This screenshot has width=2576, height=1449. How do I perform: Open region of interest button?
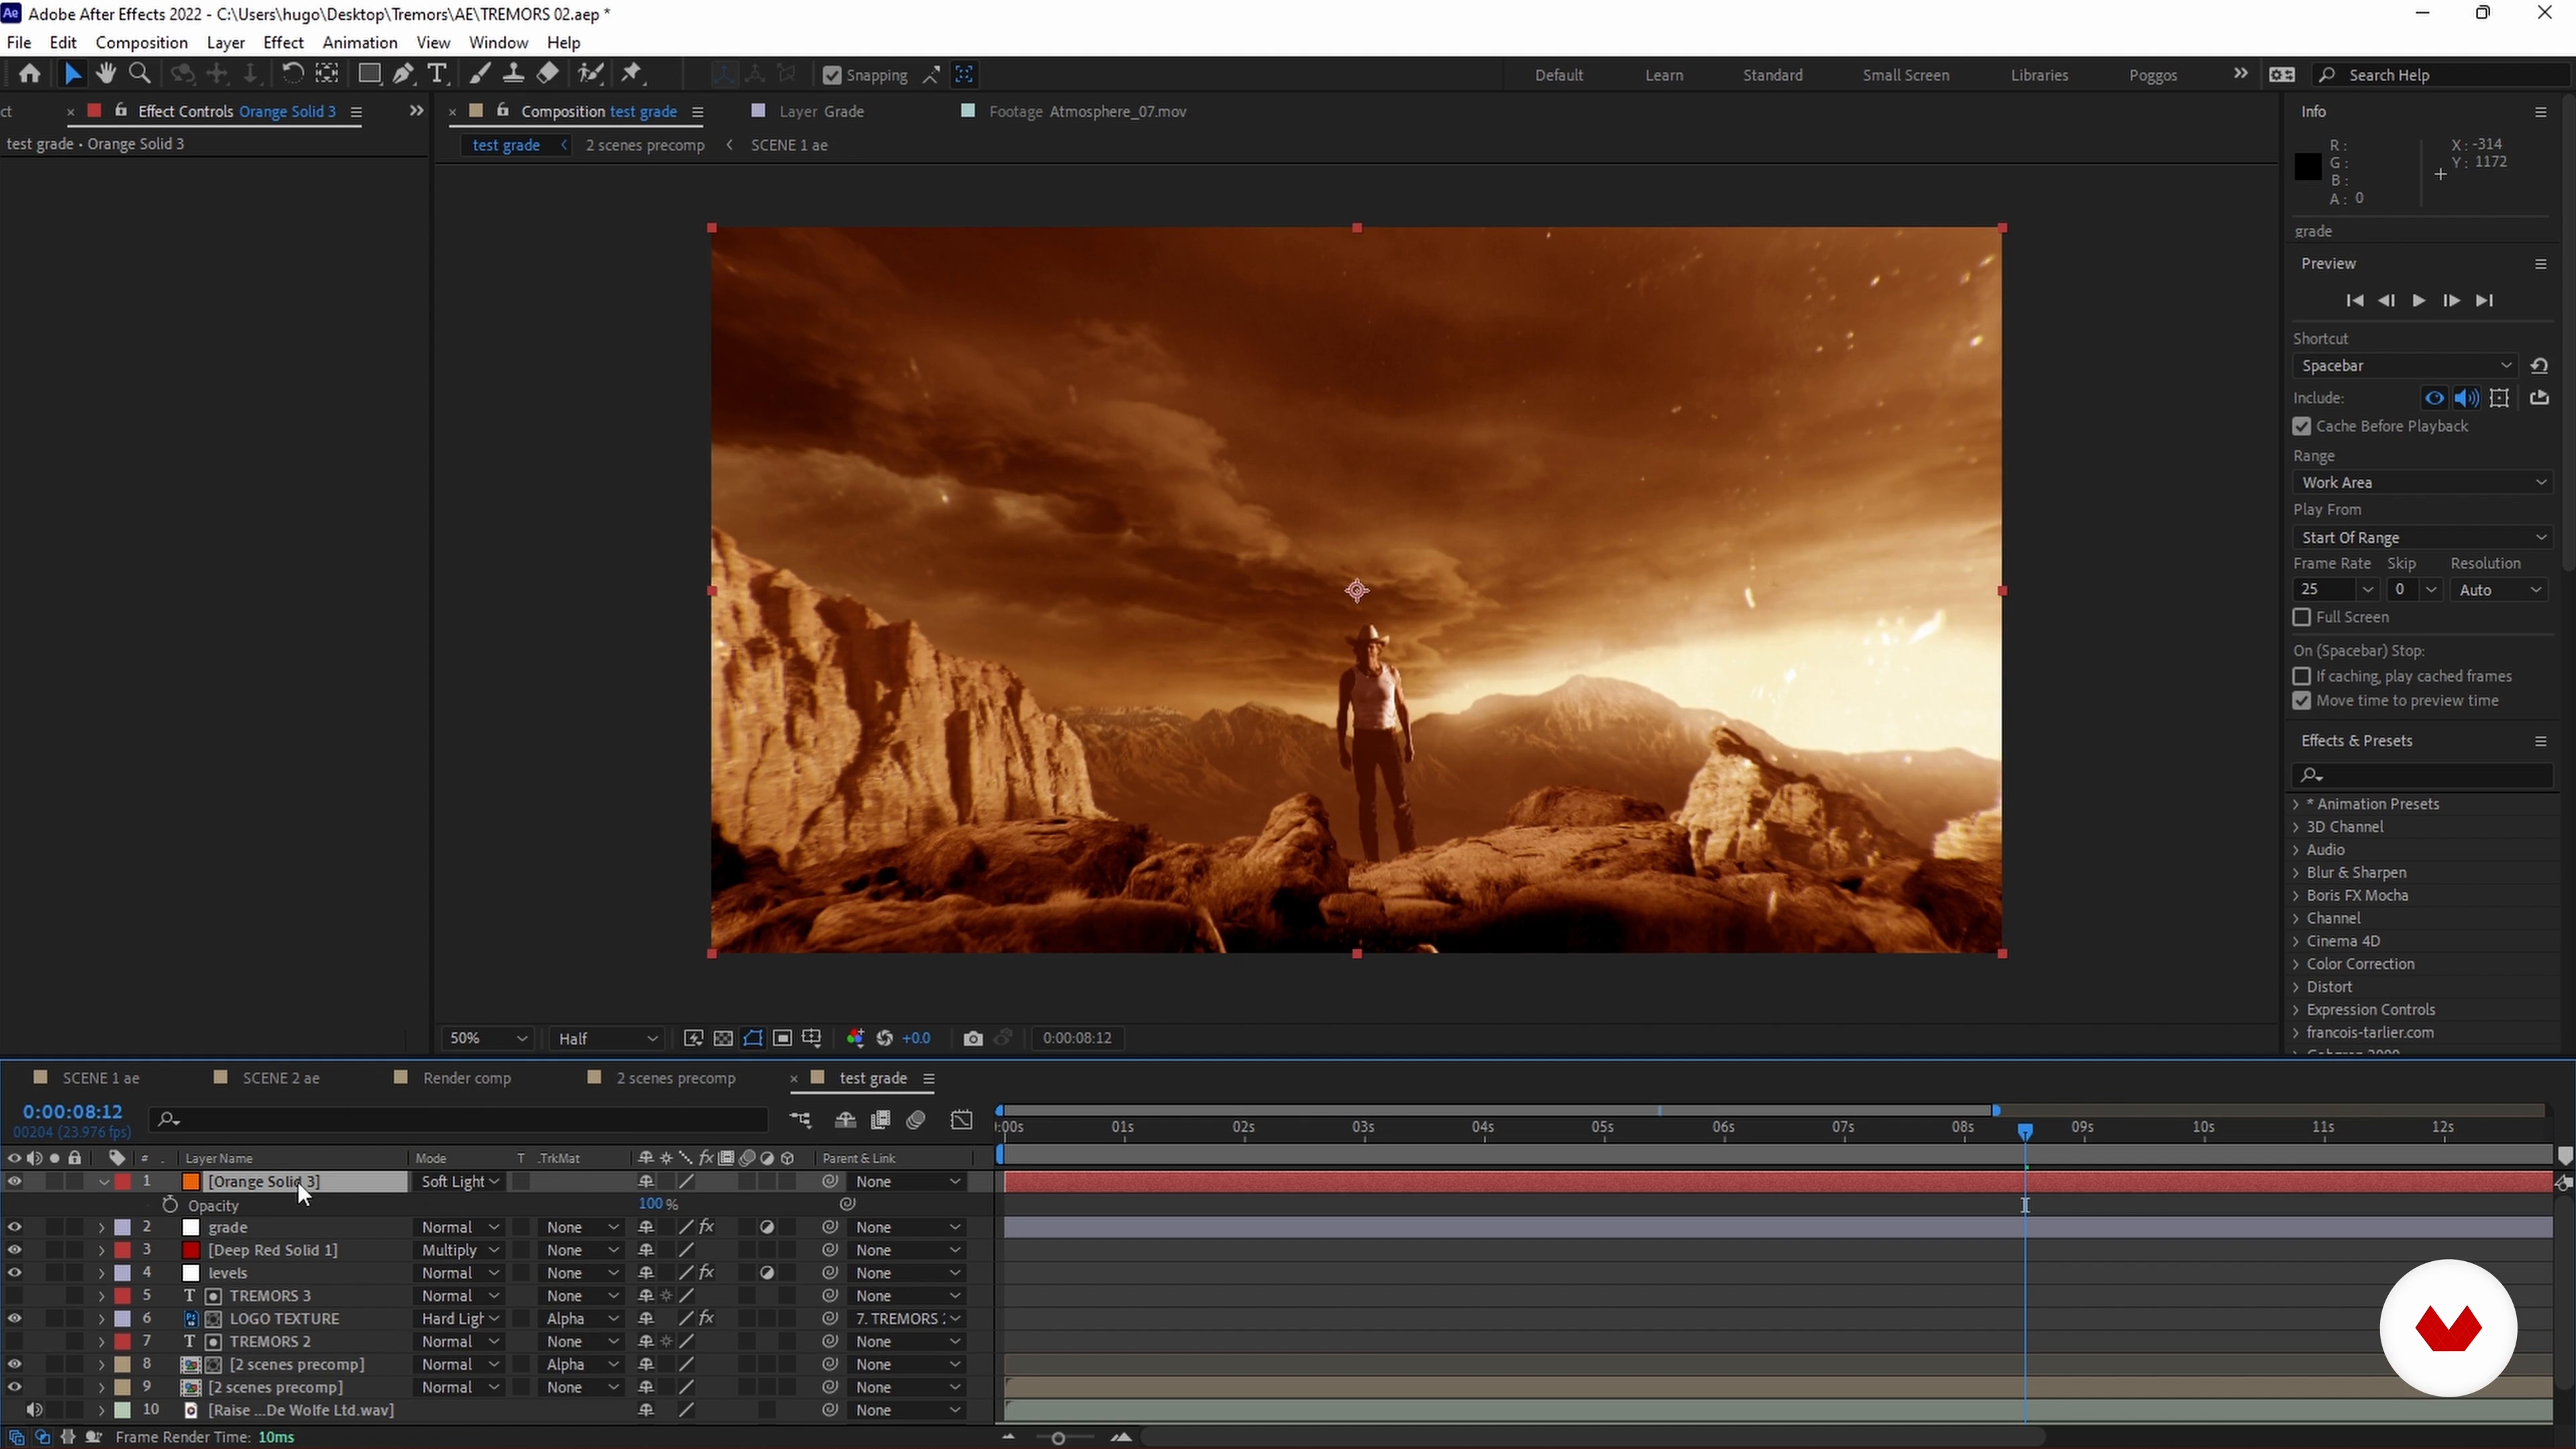[x=783, y=1038]
